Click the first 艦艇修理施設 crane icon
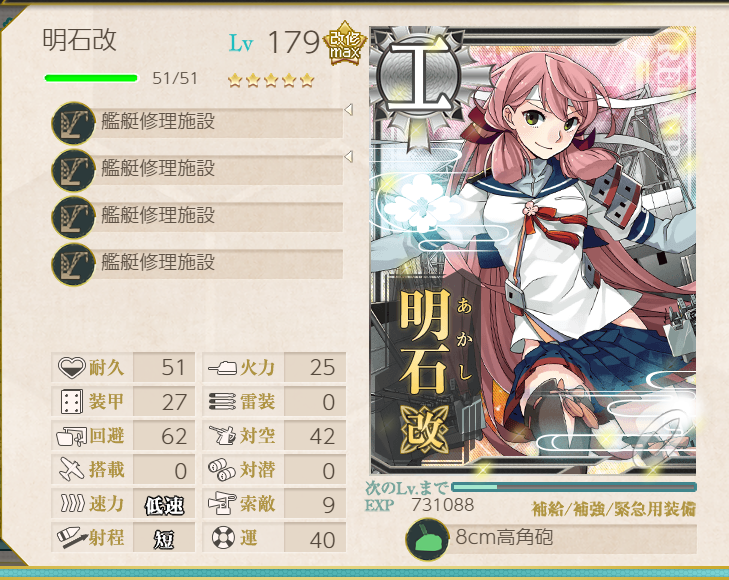Screen dimensions: 729x580 73,124
